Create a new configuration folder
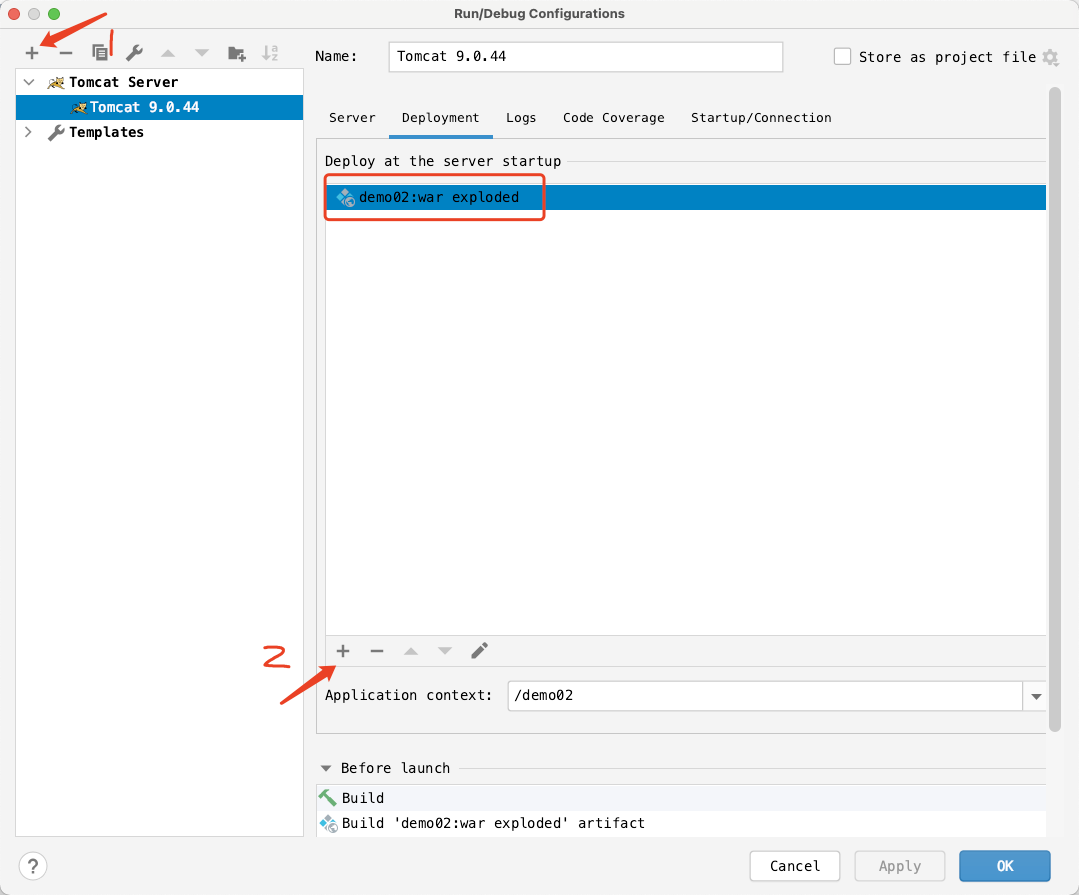 (237, 53)
